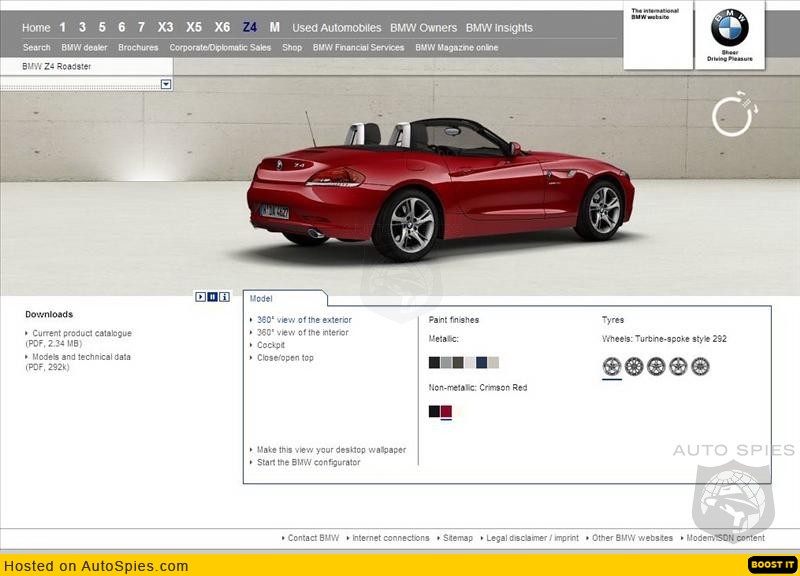The height and width of the screenshot is (576, 800).
Task: Open the X5 series menu item
Action: pos(194,27)
